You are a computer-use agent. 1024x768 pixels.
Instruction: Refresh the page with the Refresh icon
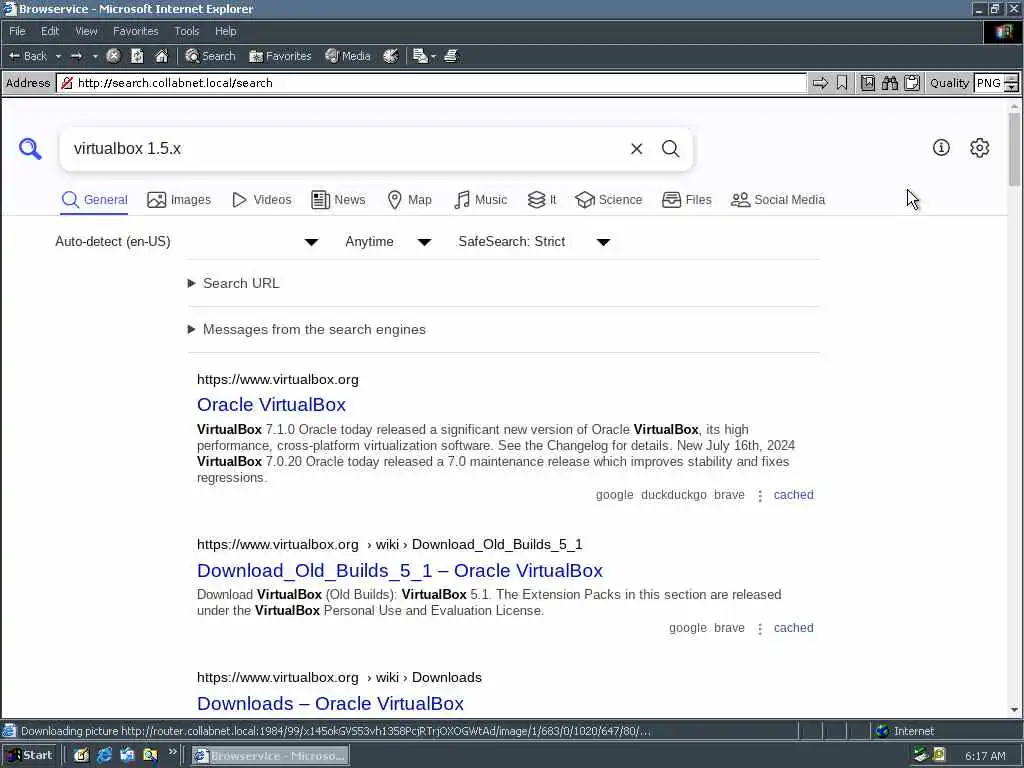[137, 56]
